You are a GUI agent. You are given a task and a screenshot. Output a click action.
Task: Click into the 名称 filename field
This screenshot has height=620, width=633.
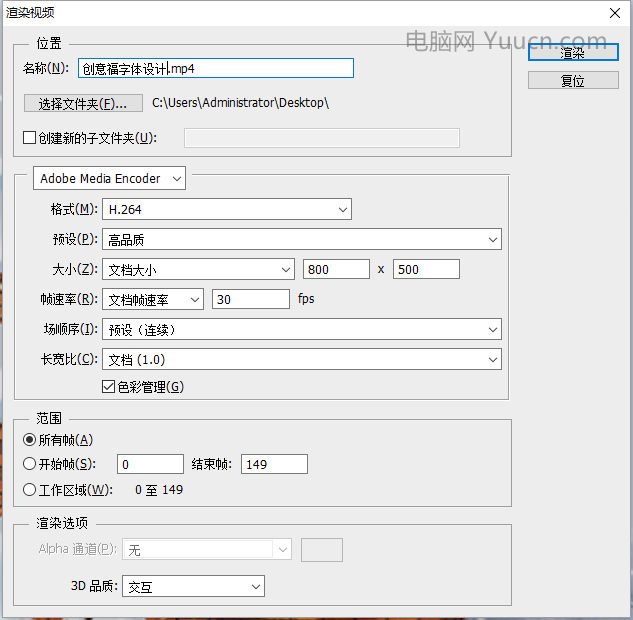pos(216,68)
